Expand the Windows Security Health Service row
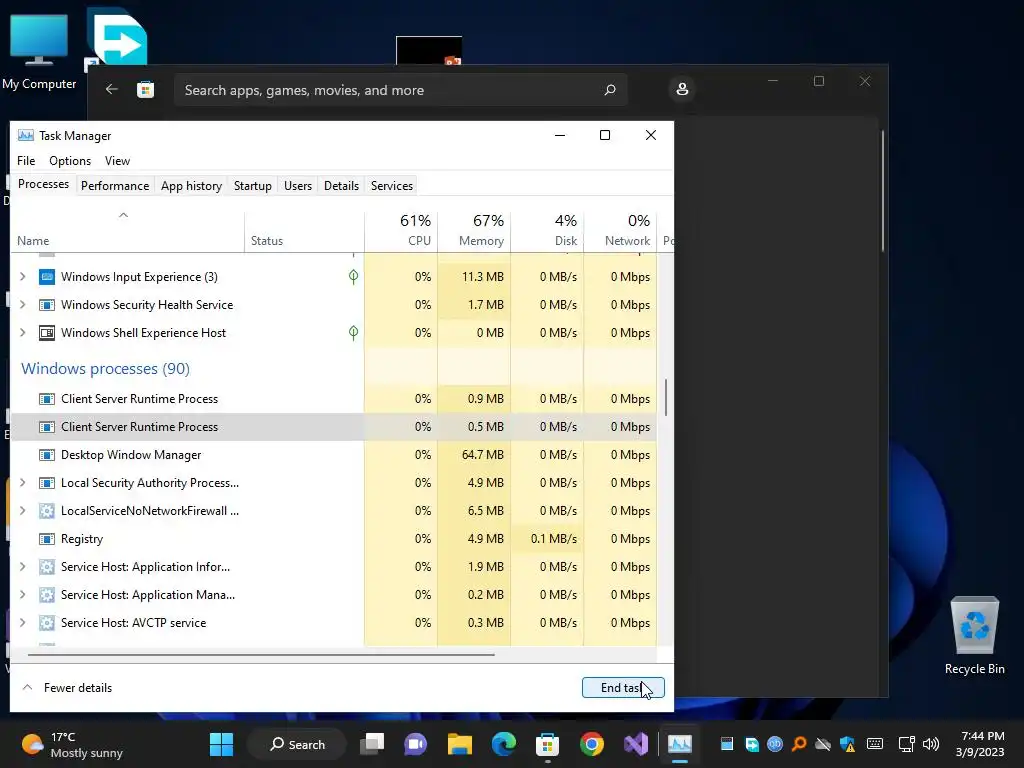Screen dimensions: 1024x768 23,305
